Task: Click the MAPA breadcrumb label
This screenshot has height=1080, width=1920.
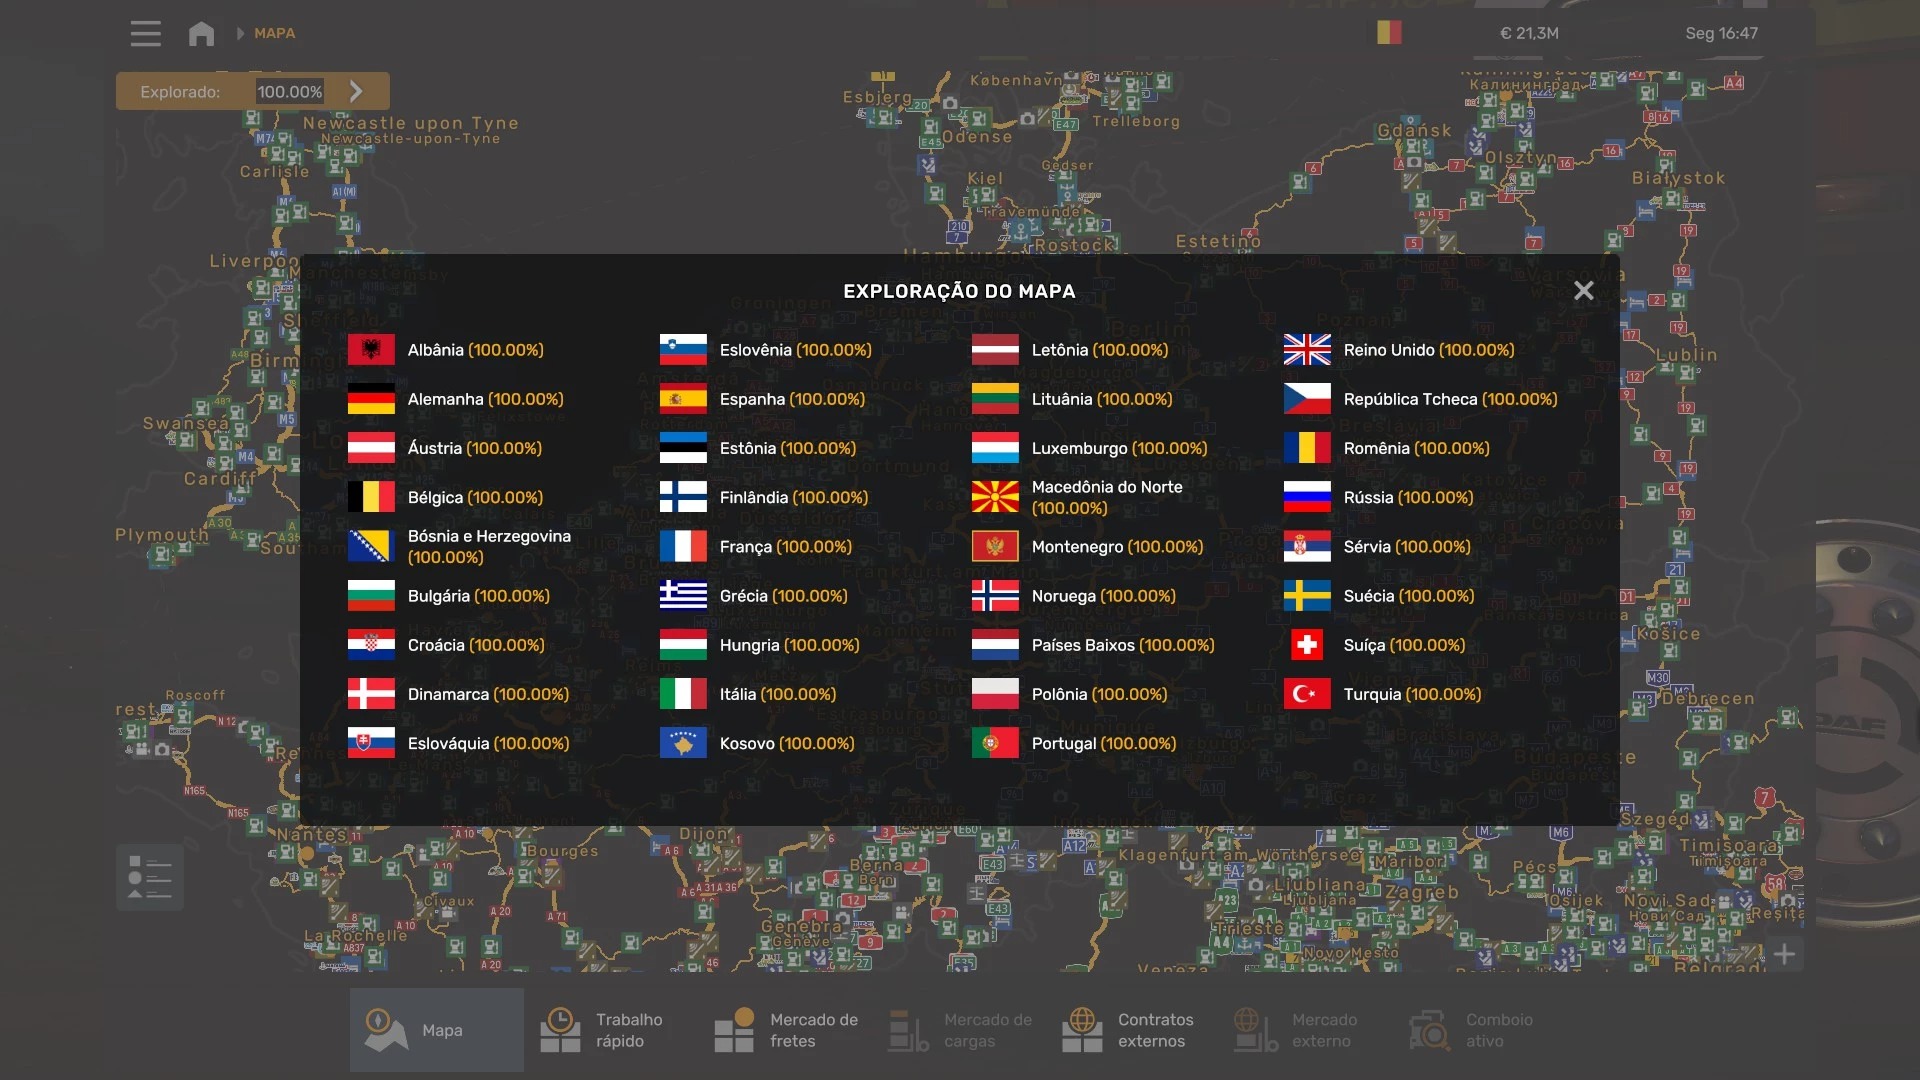Action: (x=274, y=33)
